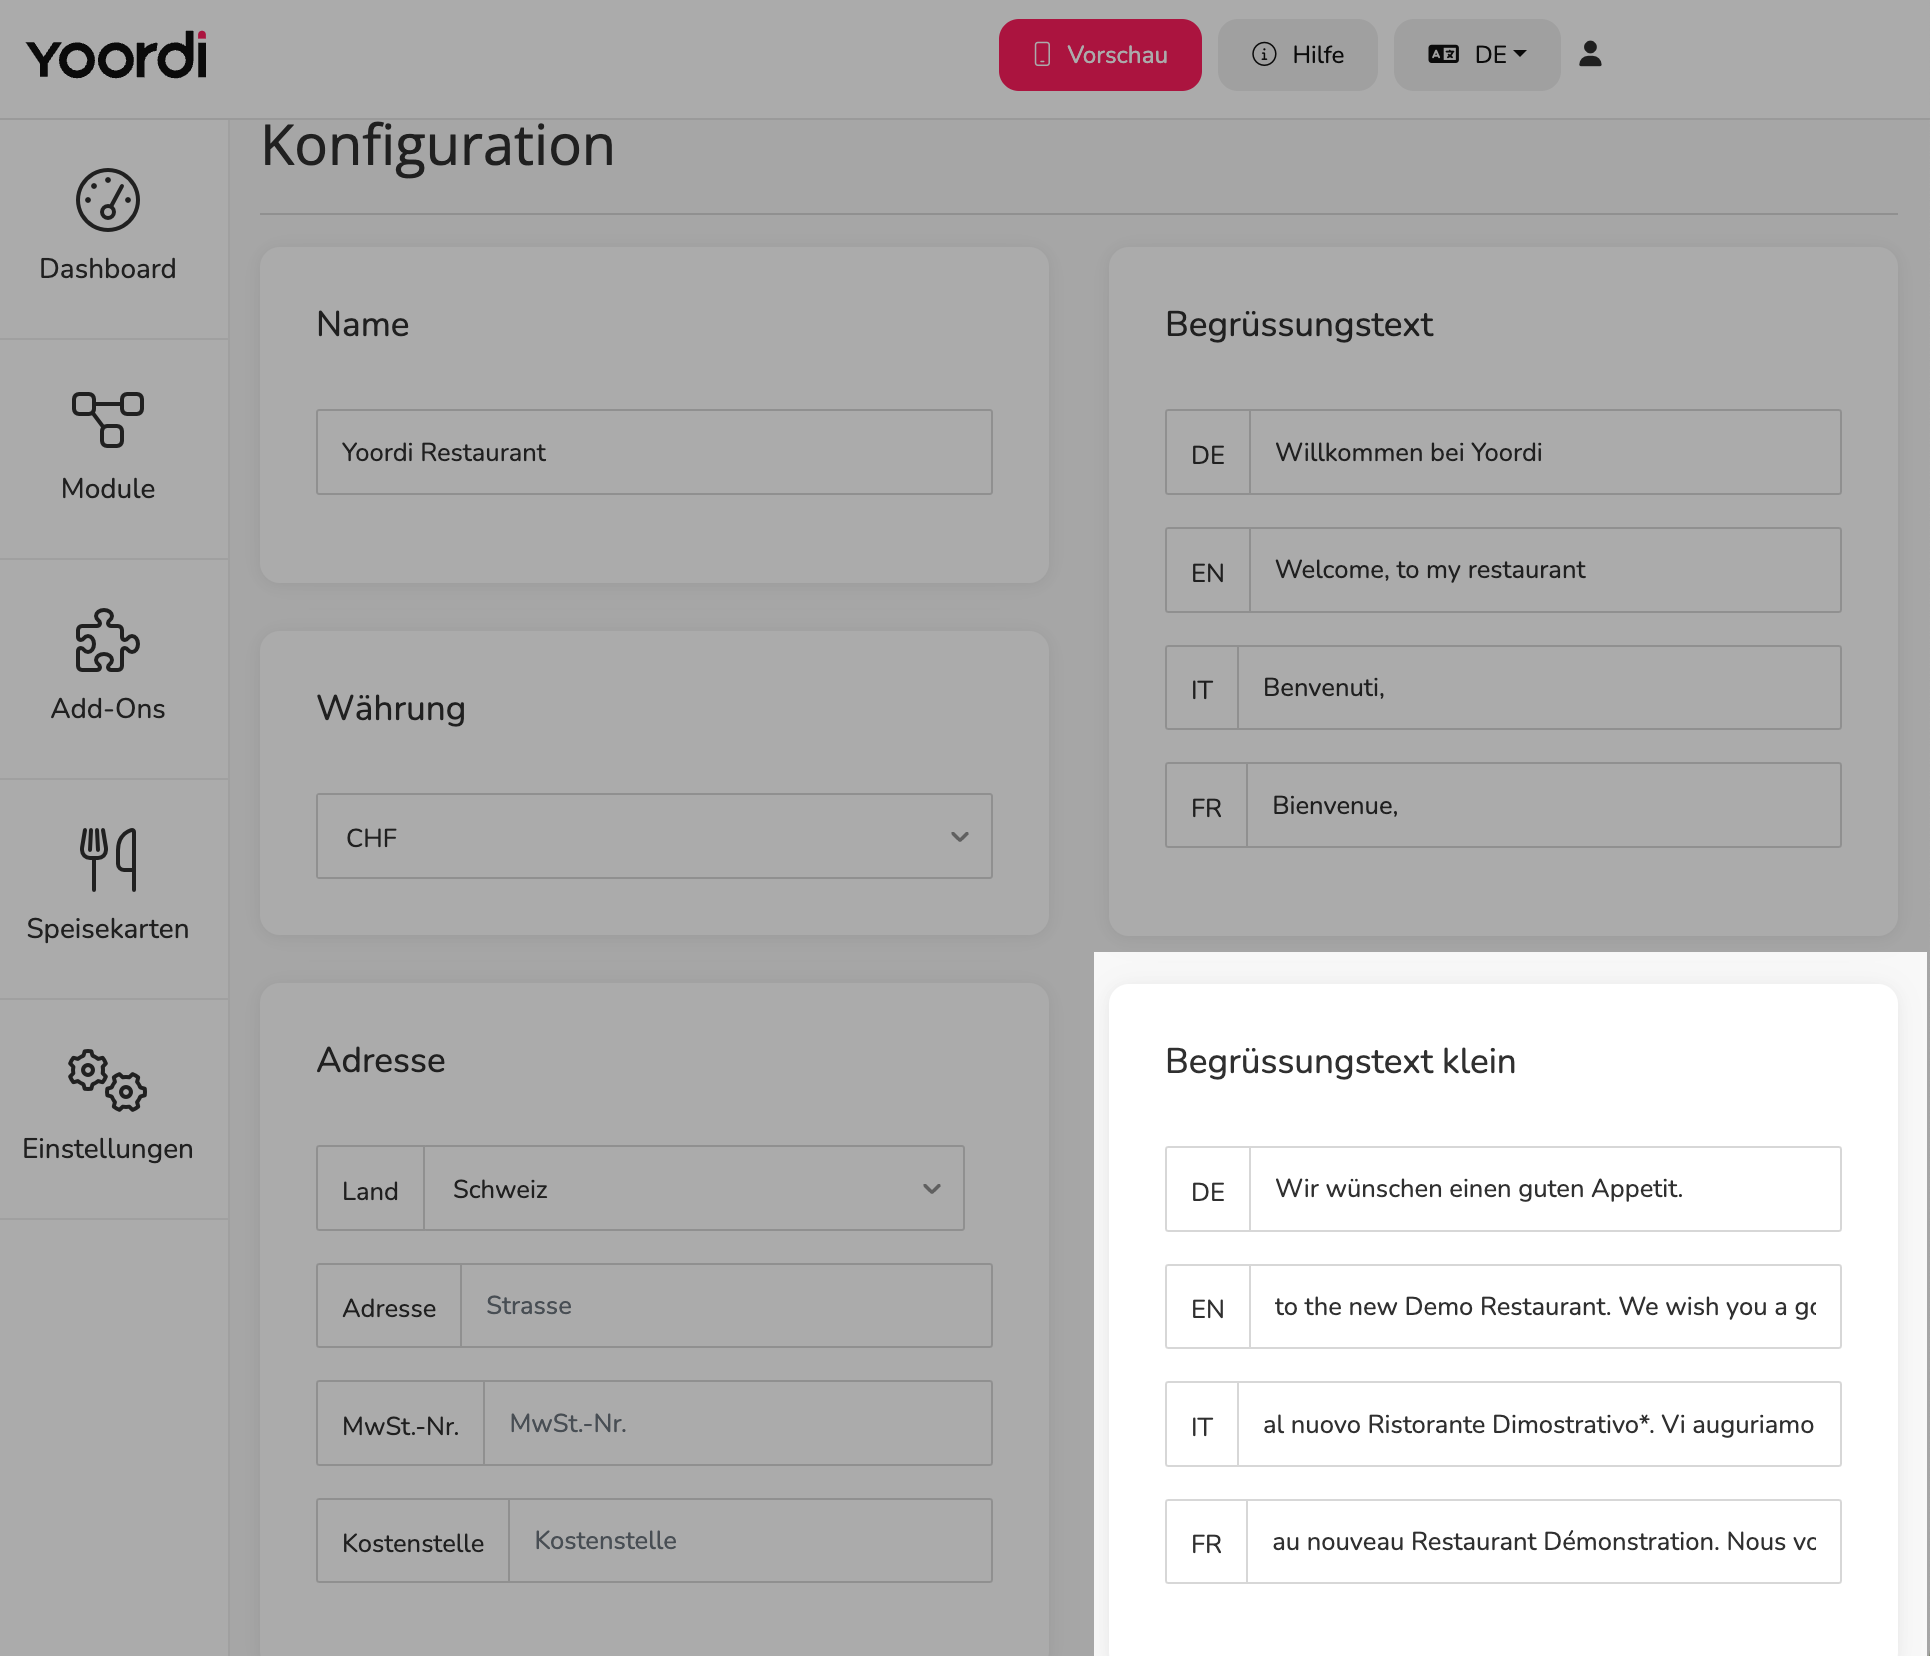The width and height of the screenshot is (1930, 1656).
Task: Expand the CHF currency dropdown
Action: [654, 836]
